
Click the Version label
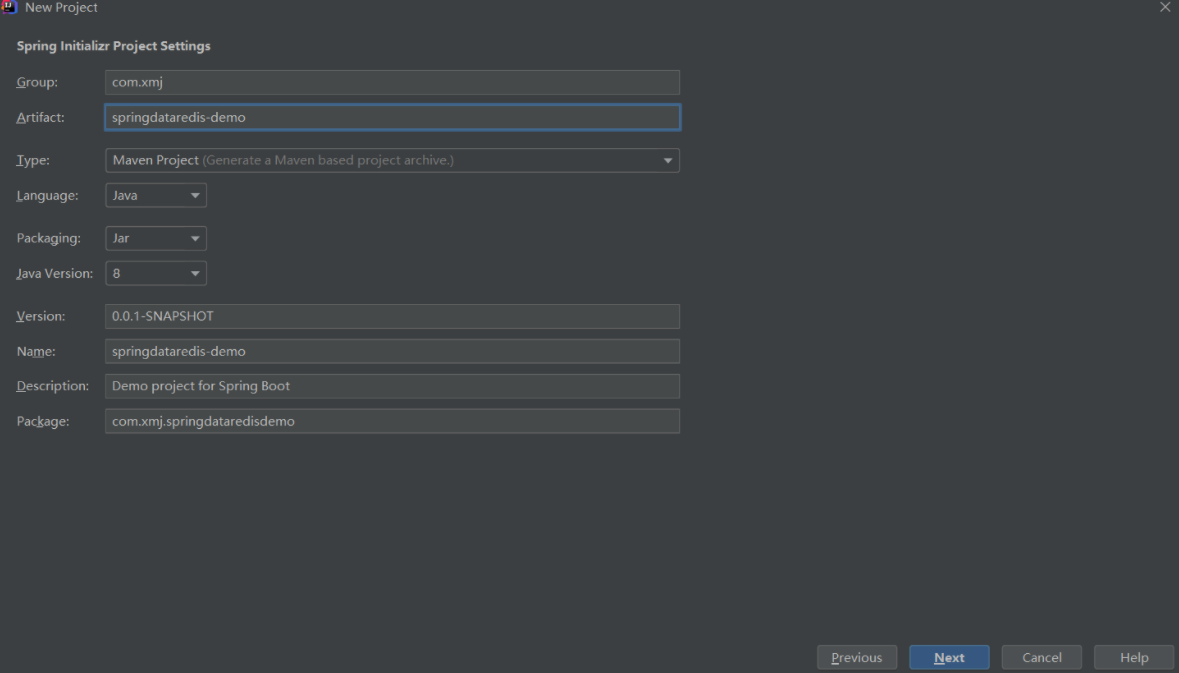coord(41,317)
